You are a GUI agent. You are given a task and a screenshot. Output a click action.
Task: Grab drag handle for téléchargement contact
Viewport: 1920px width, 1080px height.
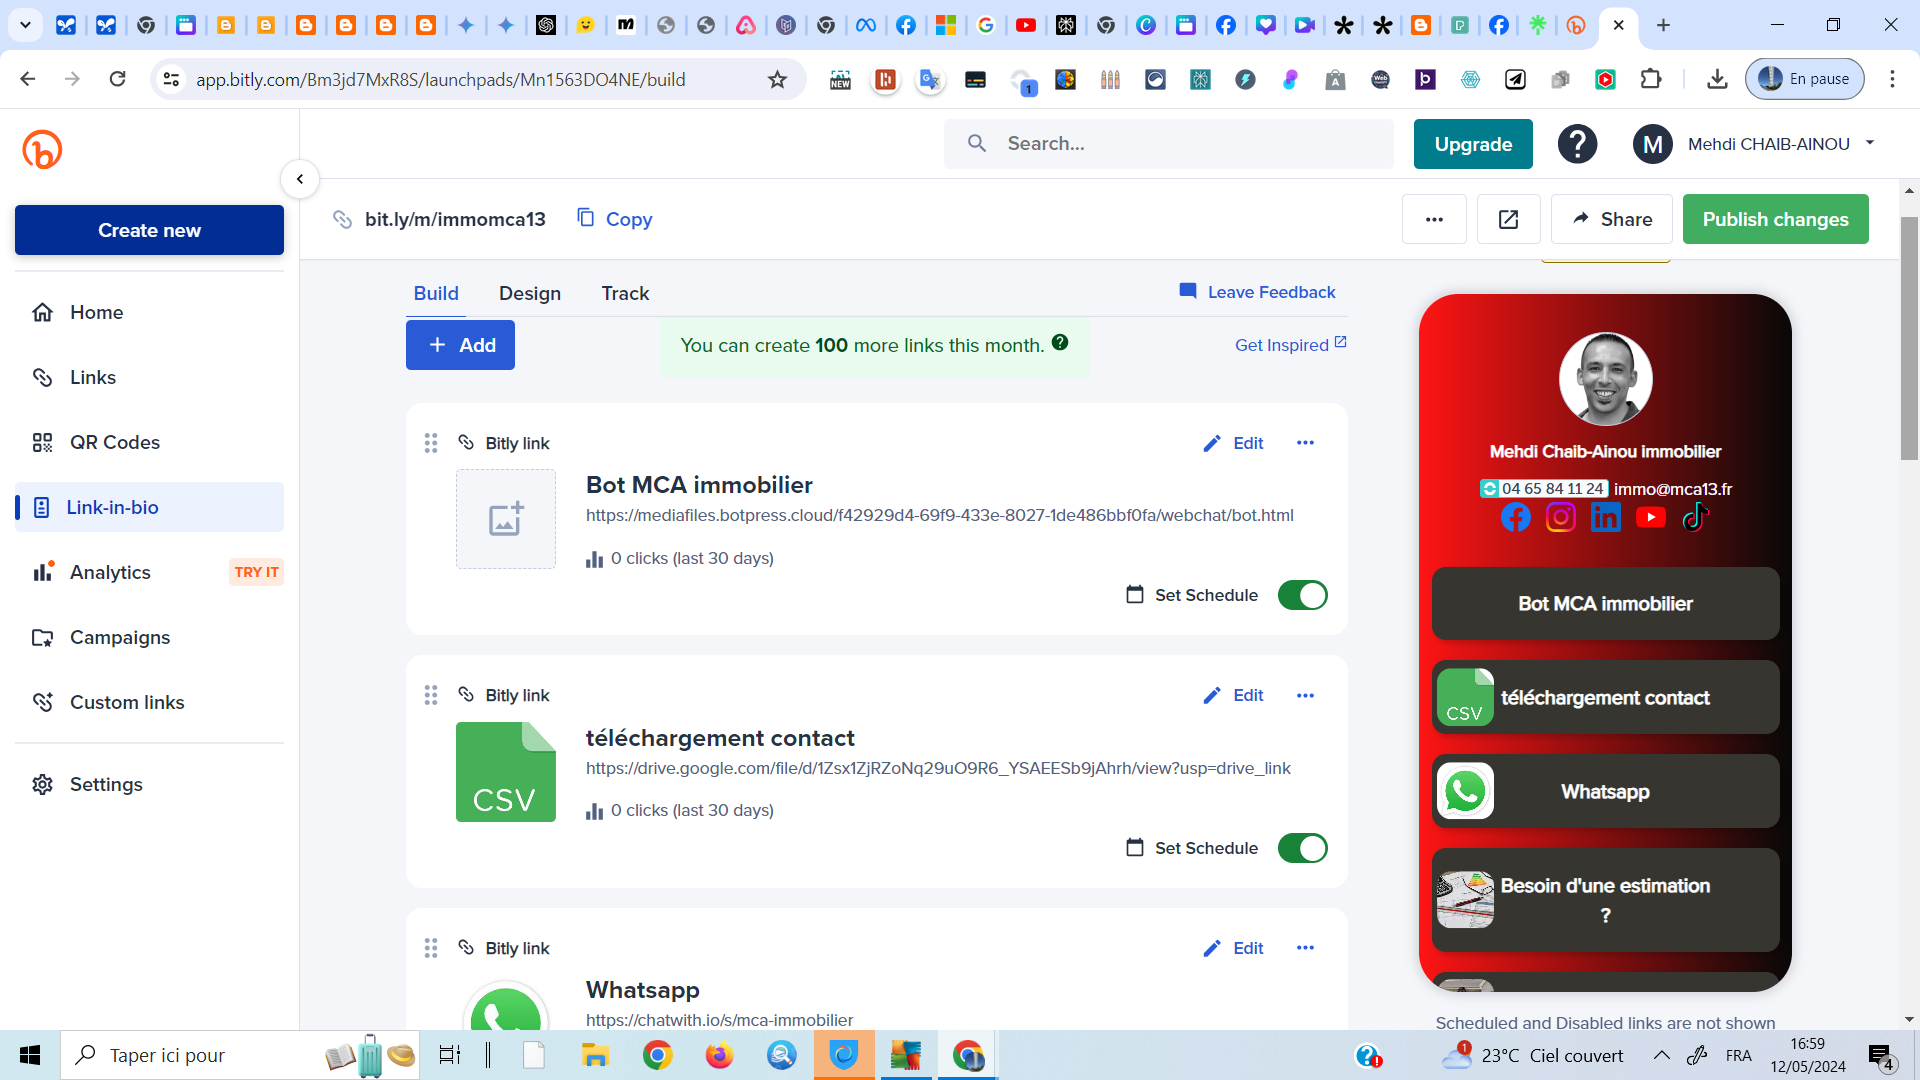(x=431, y=695)
